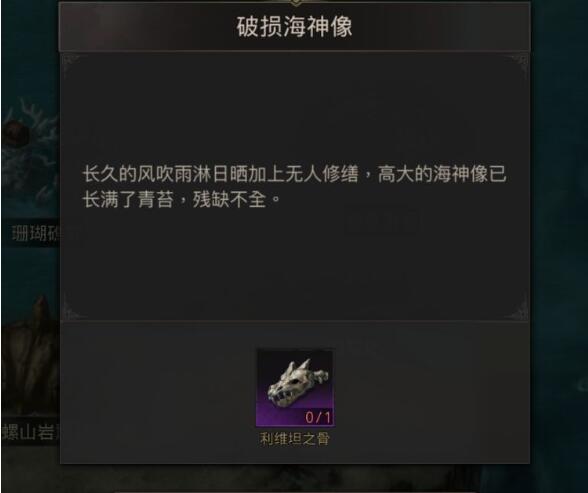Click the top-right corner flourish of description panel
Image resolution: width=588 pixels, height=493 pixels.
click(519, 63)
